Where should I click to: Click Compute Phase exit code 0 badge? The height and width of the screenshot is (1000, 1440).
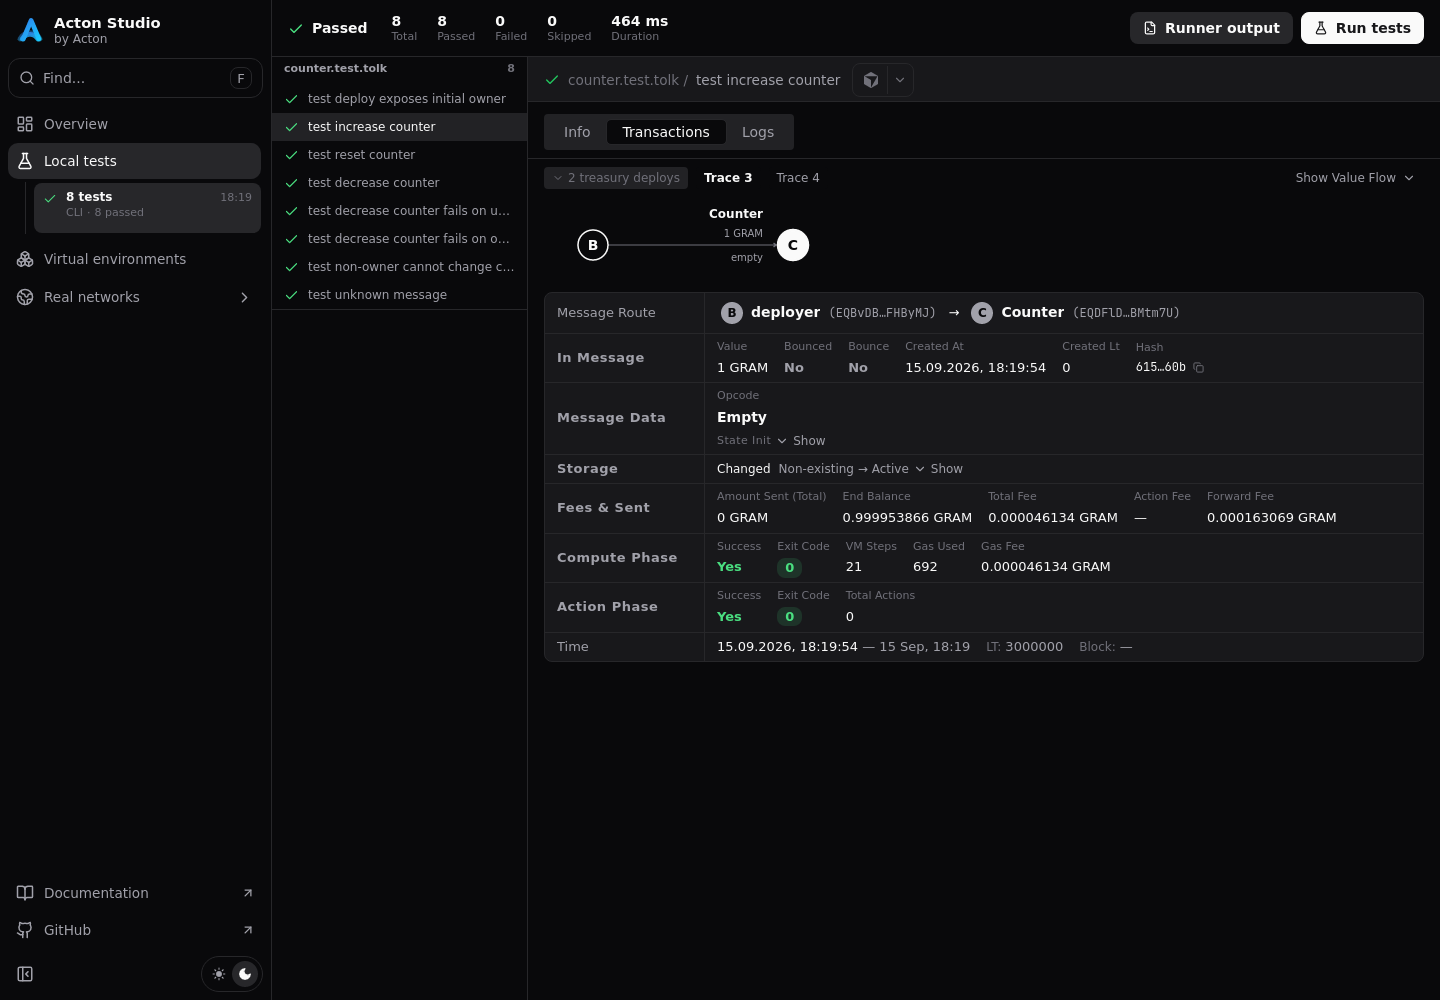click(x=789, y=568)
